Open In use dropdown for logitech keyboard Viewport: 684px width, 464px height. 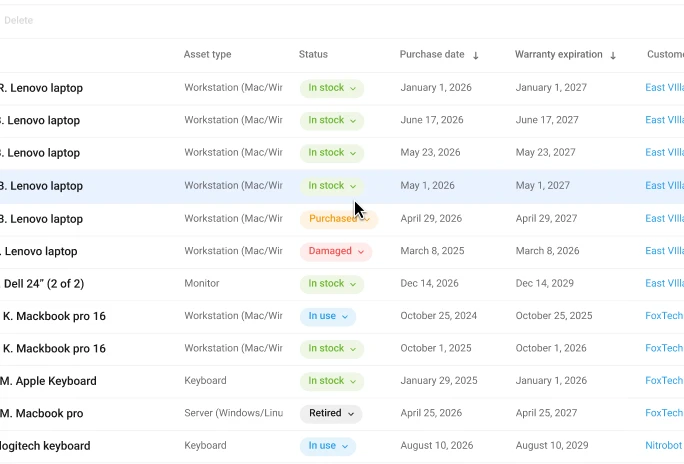pyautogui.click(x=328, y=446)
